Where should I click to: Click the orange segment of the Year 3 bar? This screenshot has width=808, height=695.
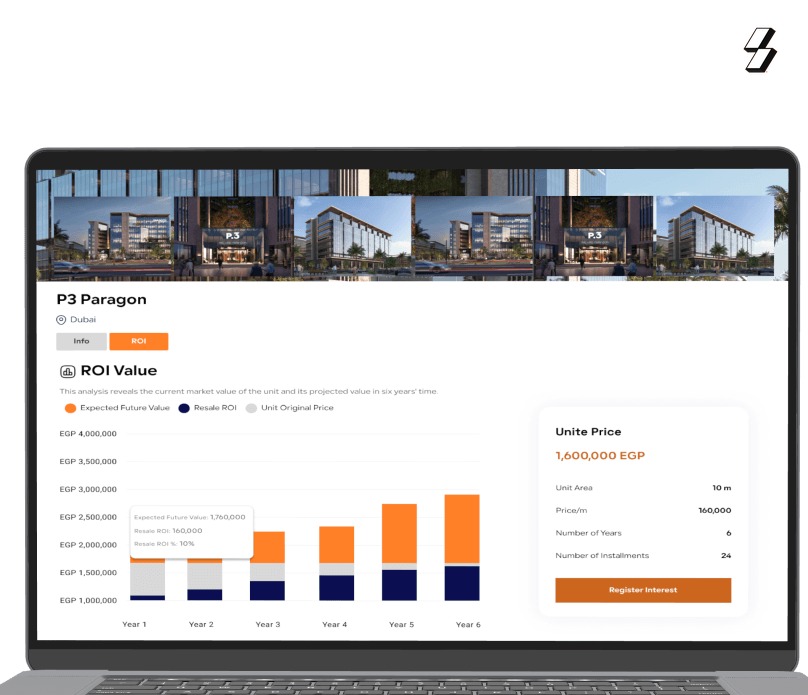tap(267, 547)
